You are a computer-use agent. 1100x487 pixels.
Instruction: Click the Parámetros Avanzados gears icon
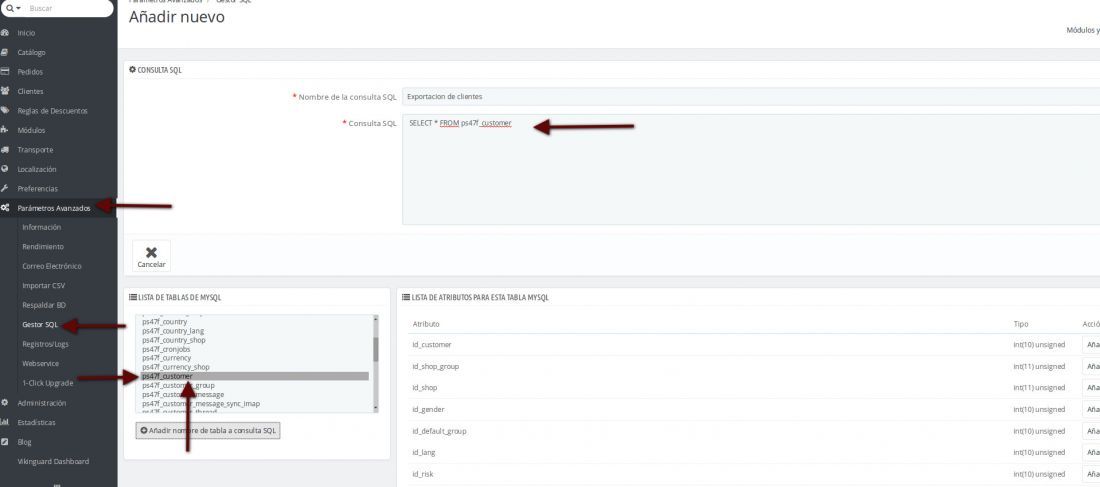click(x=5, y=208)
